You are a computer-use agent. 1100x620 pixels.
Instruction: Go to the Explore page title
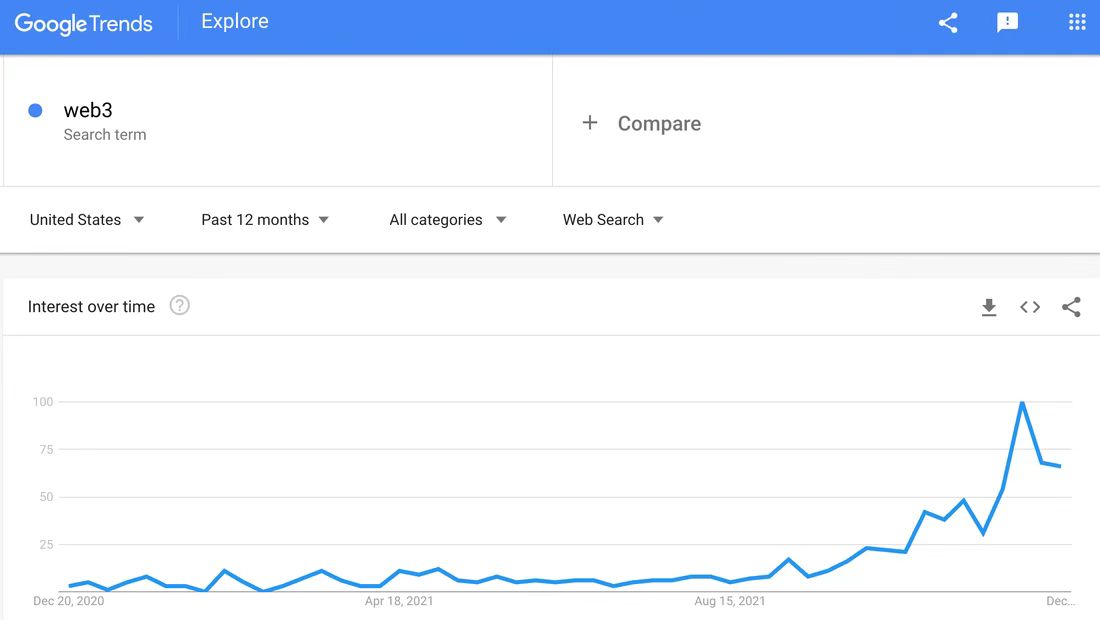click(x=235, y=22)
